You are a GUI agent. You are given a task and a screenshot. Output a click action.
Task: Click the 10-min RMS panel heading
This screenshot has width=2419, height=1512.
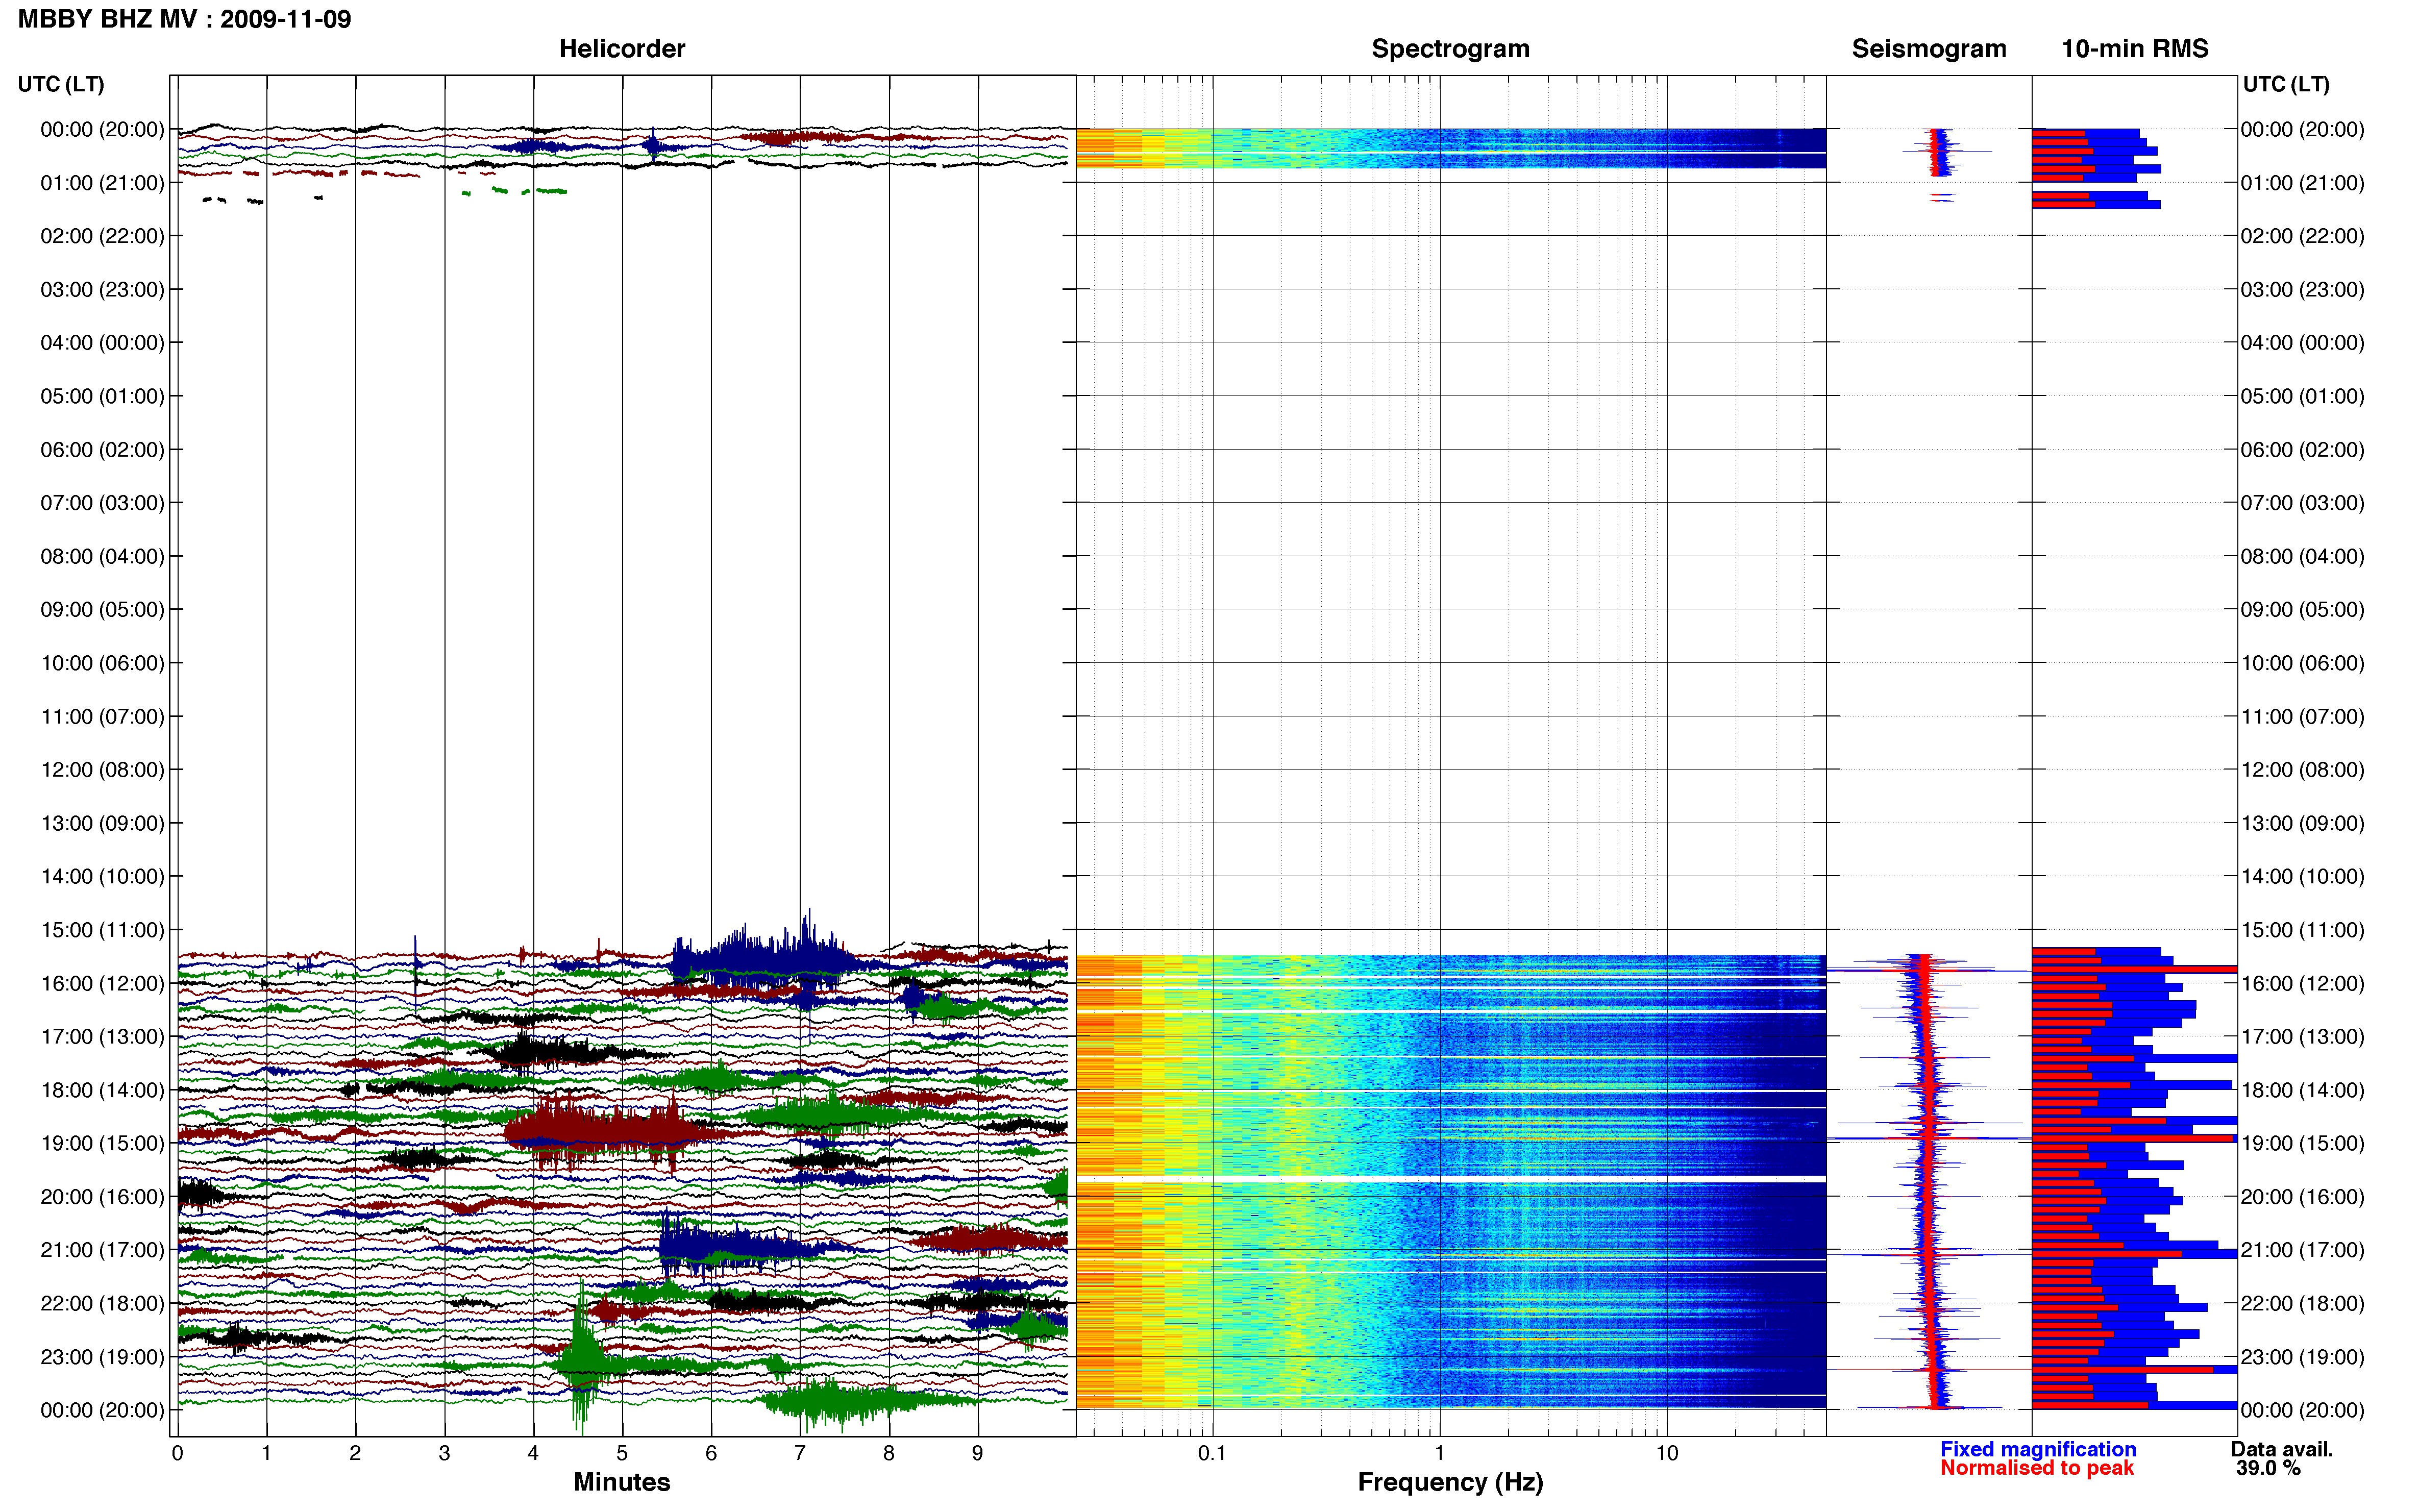pos(2135,49)
